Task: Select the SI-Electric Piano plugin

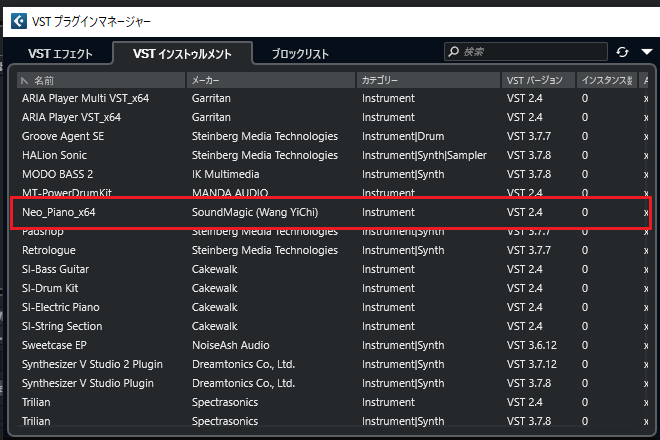Action: click(333, 307)
